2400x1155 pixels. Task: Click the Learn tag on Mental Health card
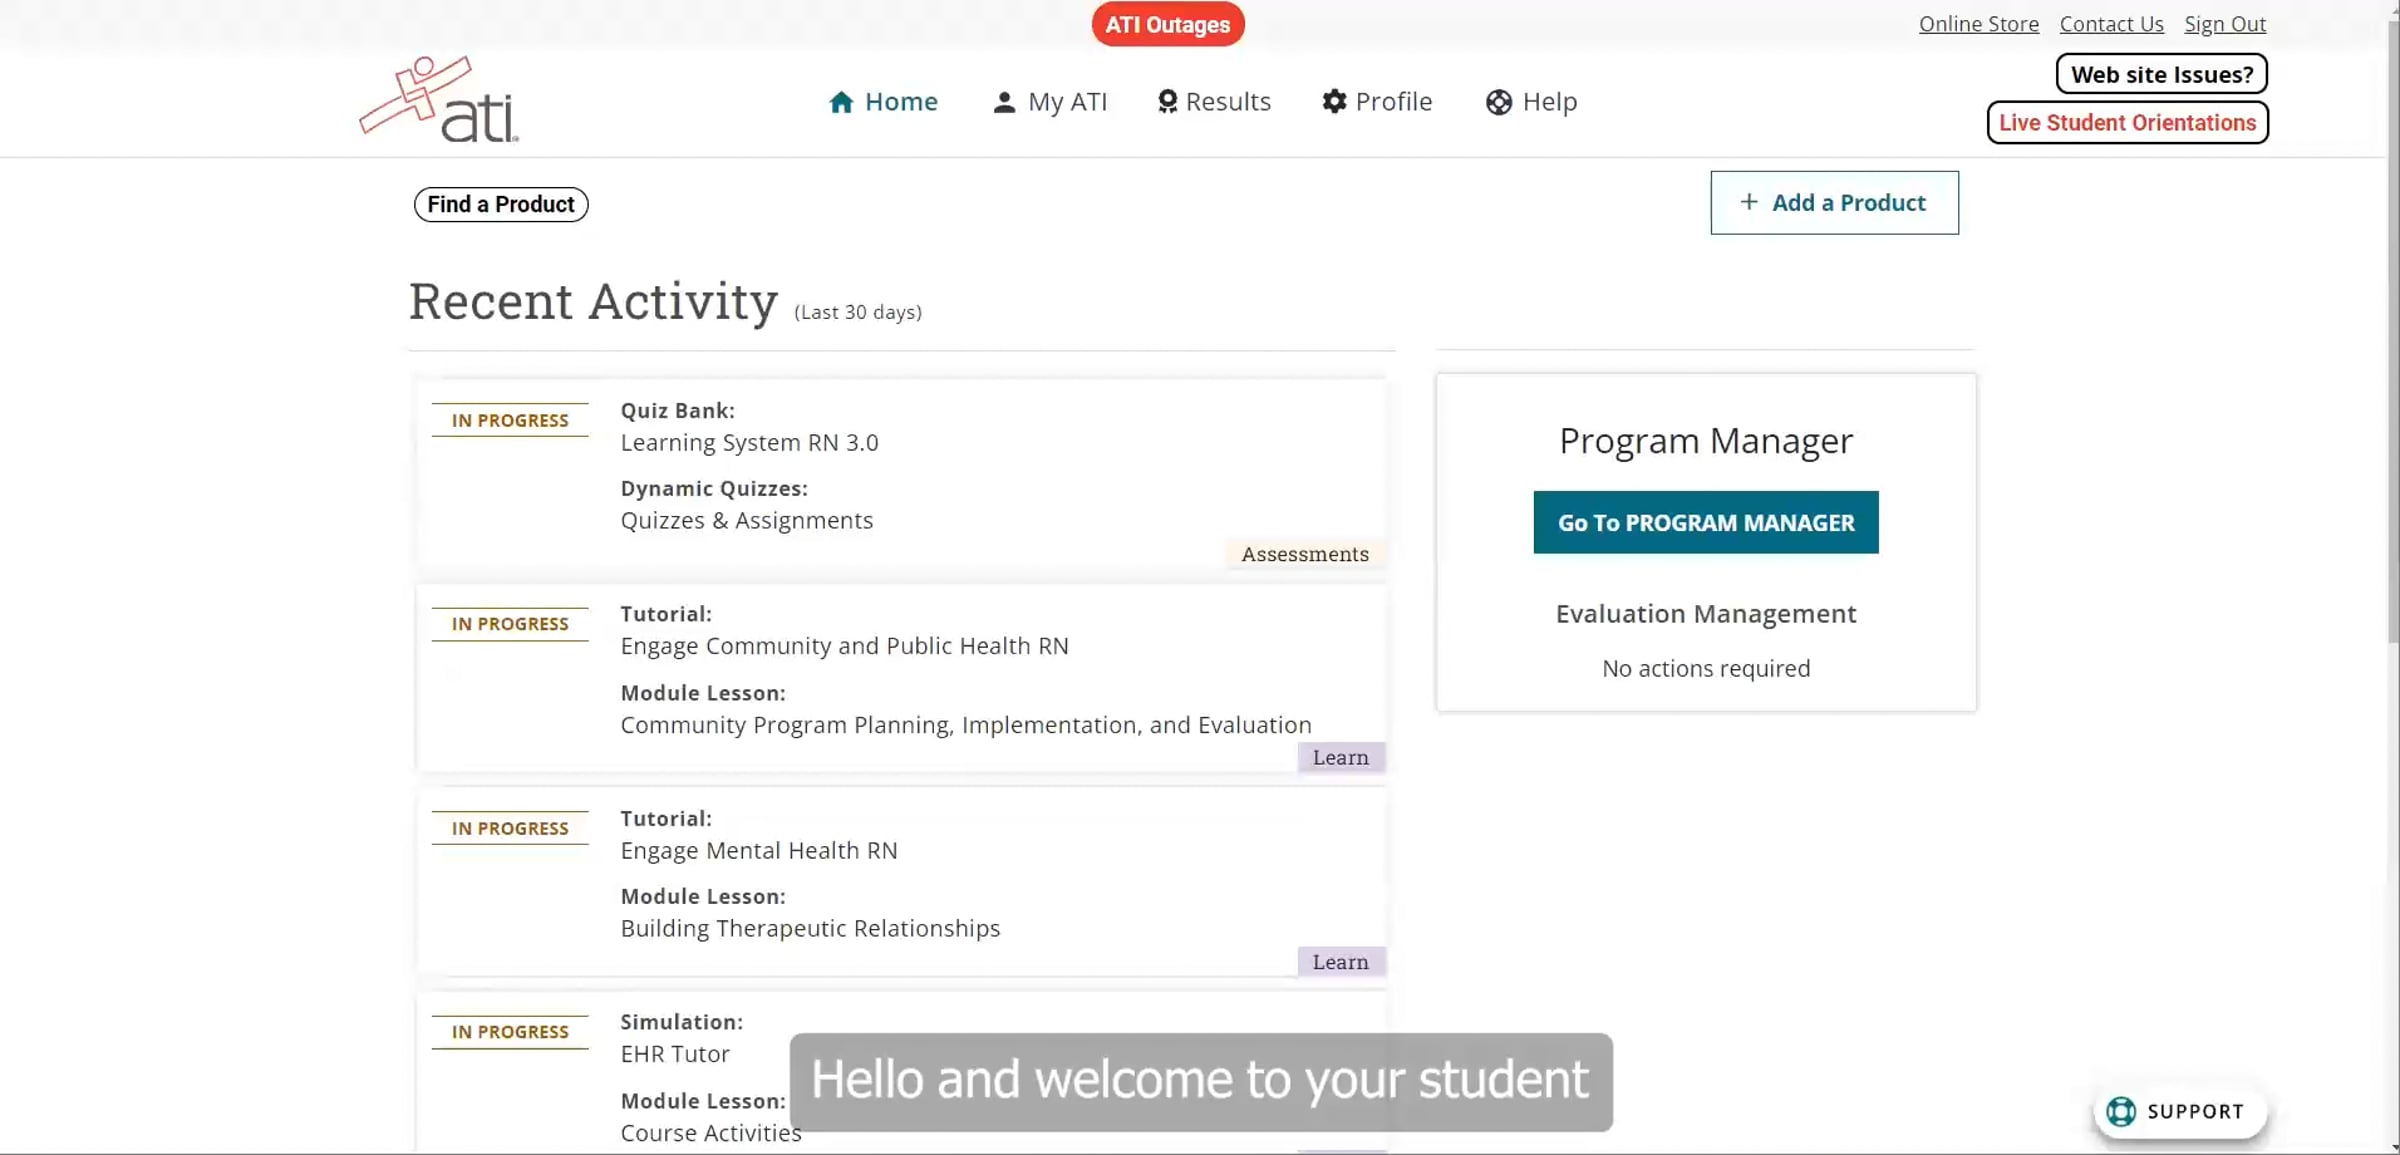tap(1340, 961)
